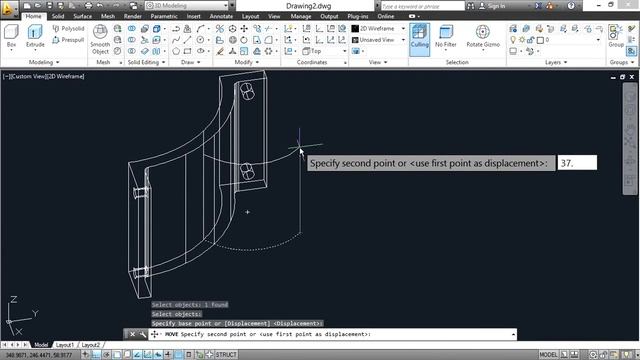Open the Mesh ribbon tab
This screenshot has width=640, height=360.
(108, 16)
